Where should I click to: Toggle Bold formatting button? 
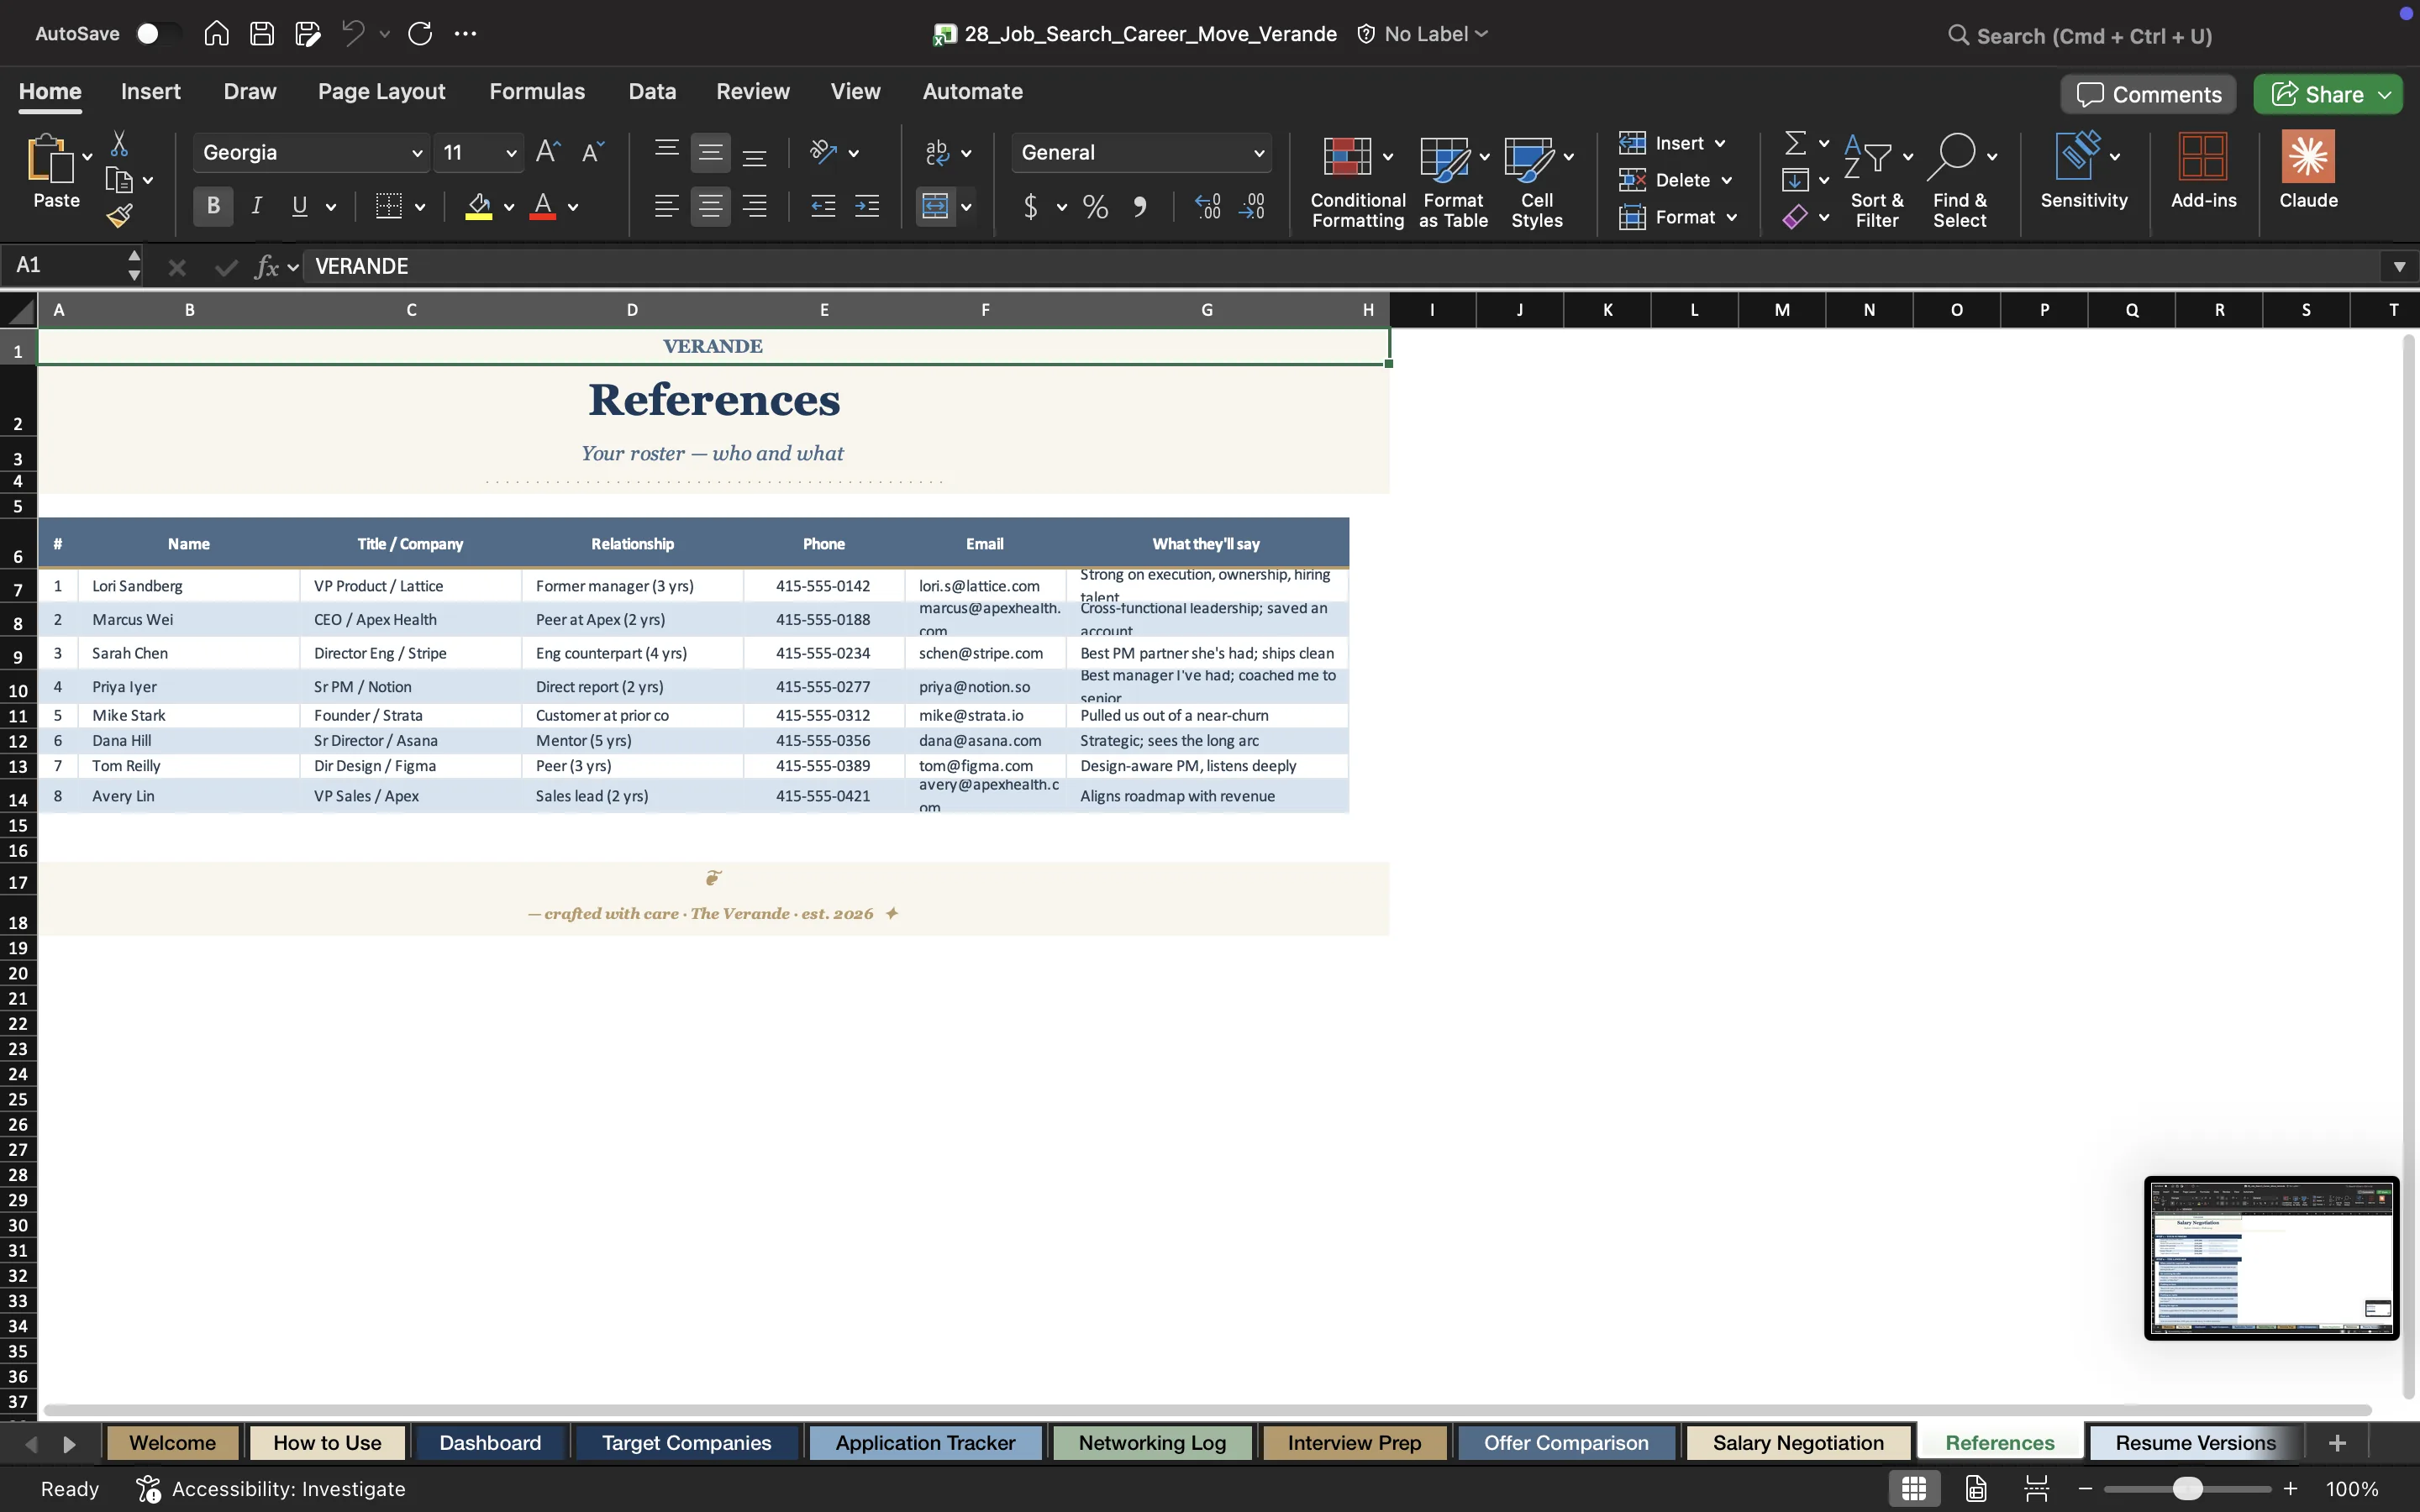coord(213,207)
